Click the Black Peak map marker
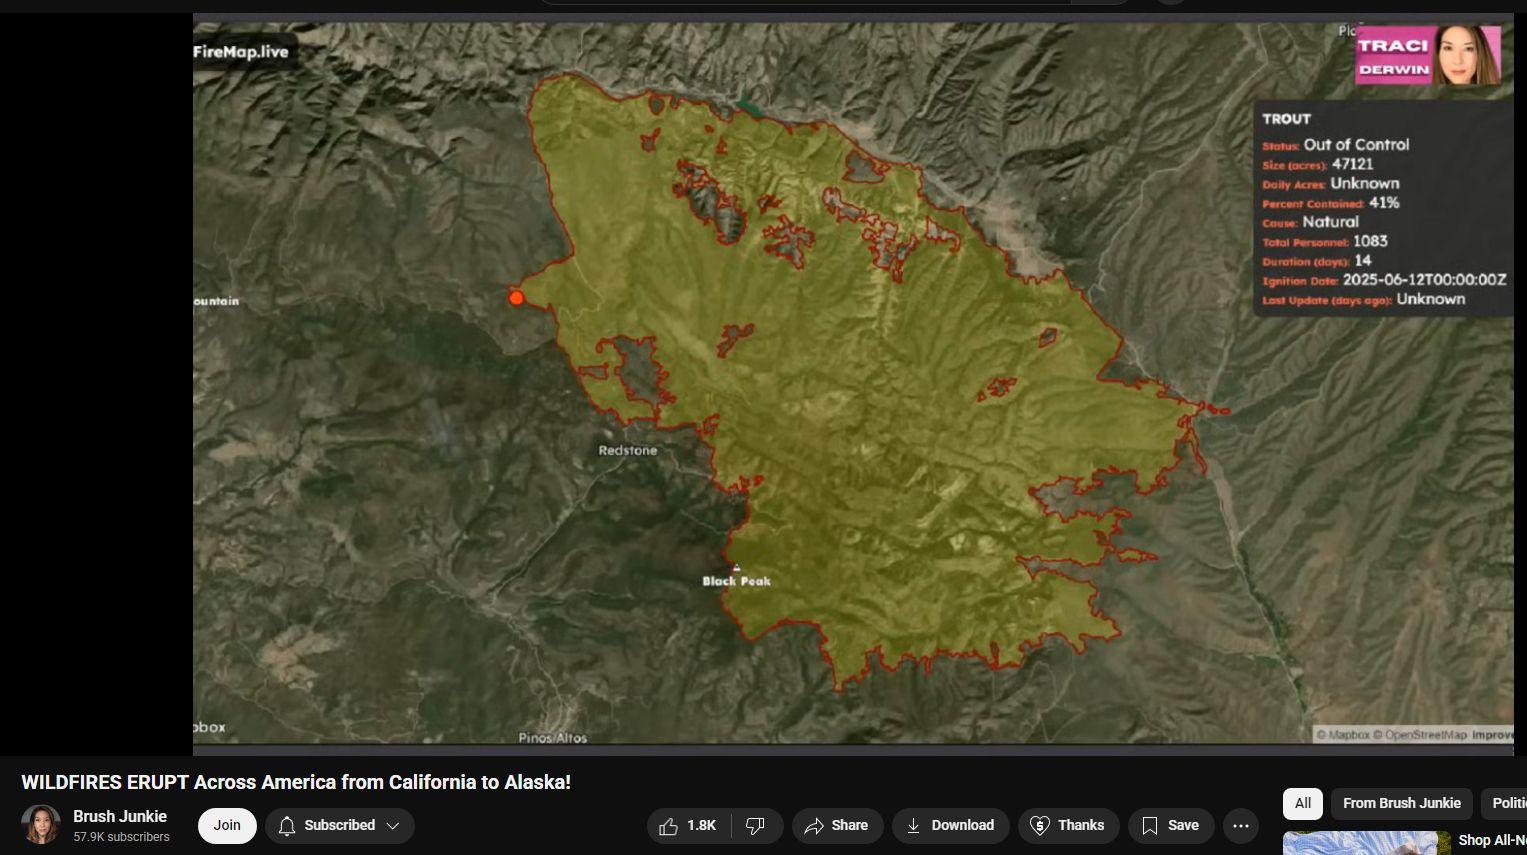This screenshot has width=1527, height=855. click(x=736, y=567)
